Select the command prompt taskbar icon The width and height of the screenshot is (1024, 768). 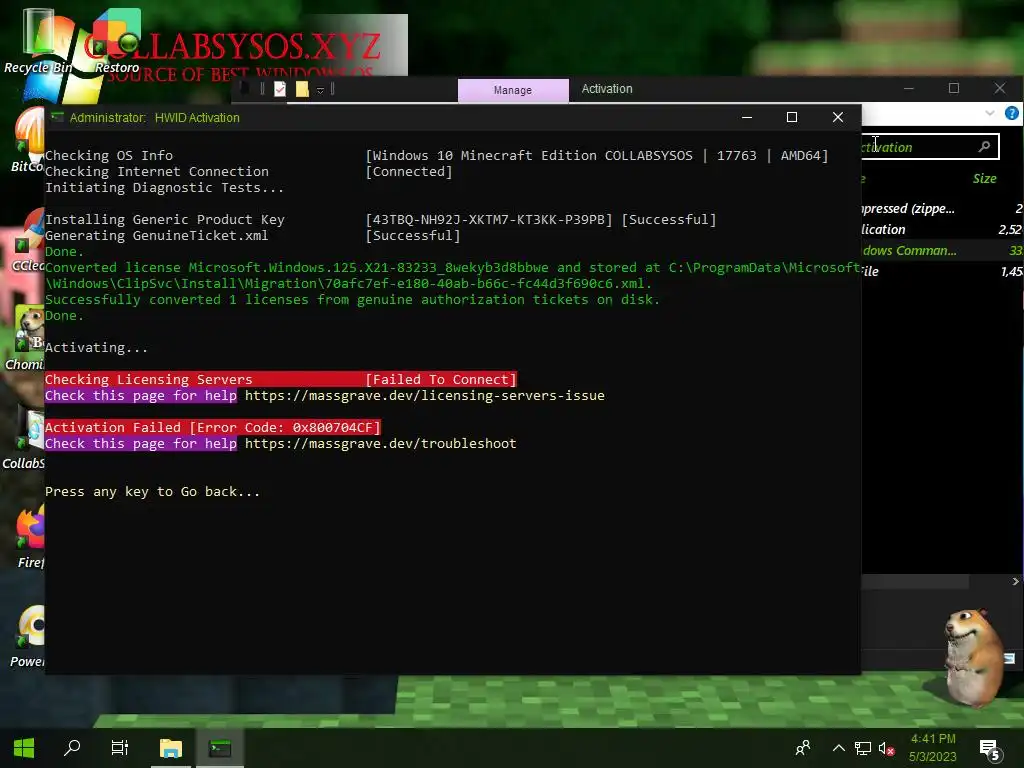click(219, 748)
